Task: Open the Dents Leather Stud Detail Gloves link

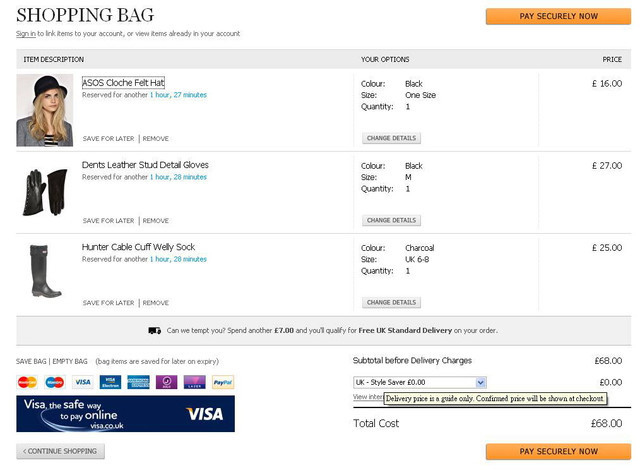Action: tap(145, 165)
